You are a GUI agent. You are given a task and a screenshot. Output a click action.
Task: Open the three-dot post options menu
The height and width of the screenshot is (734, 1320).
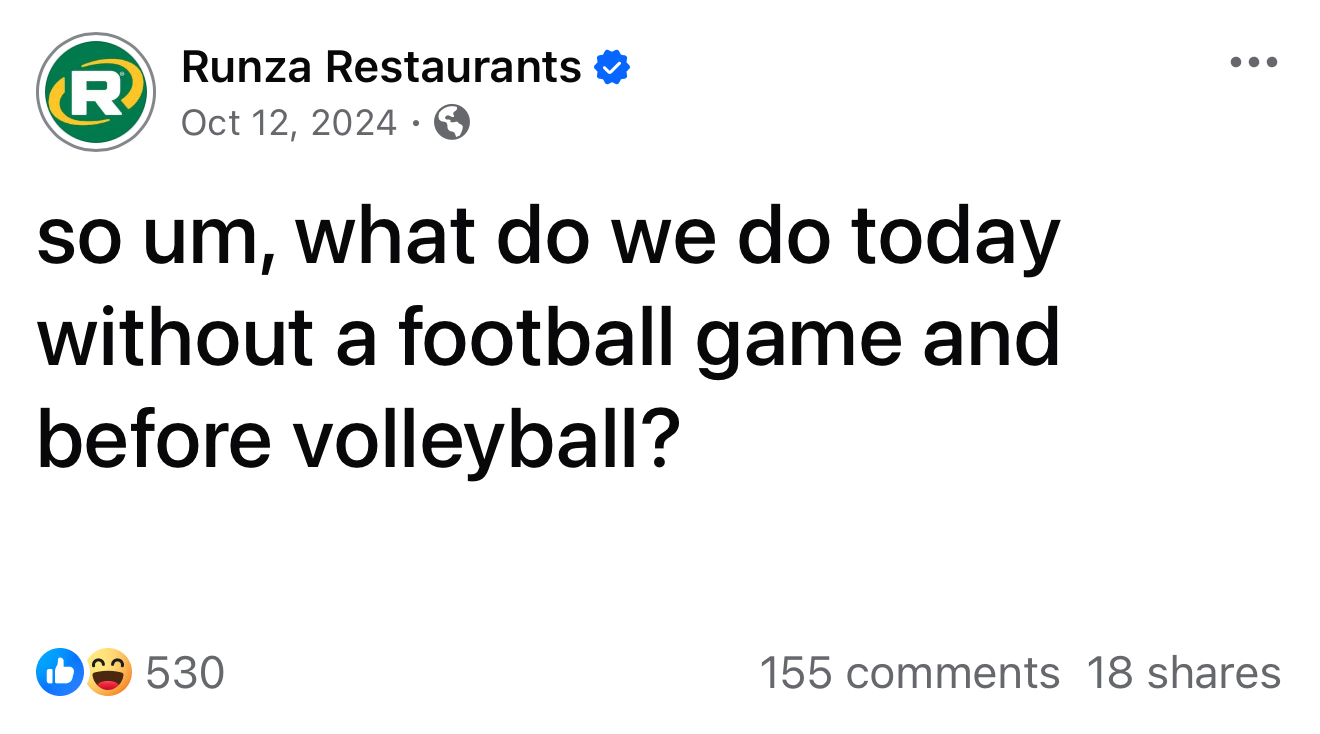[1253, 63]
